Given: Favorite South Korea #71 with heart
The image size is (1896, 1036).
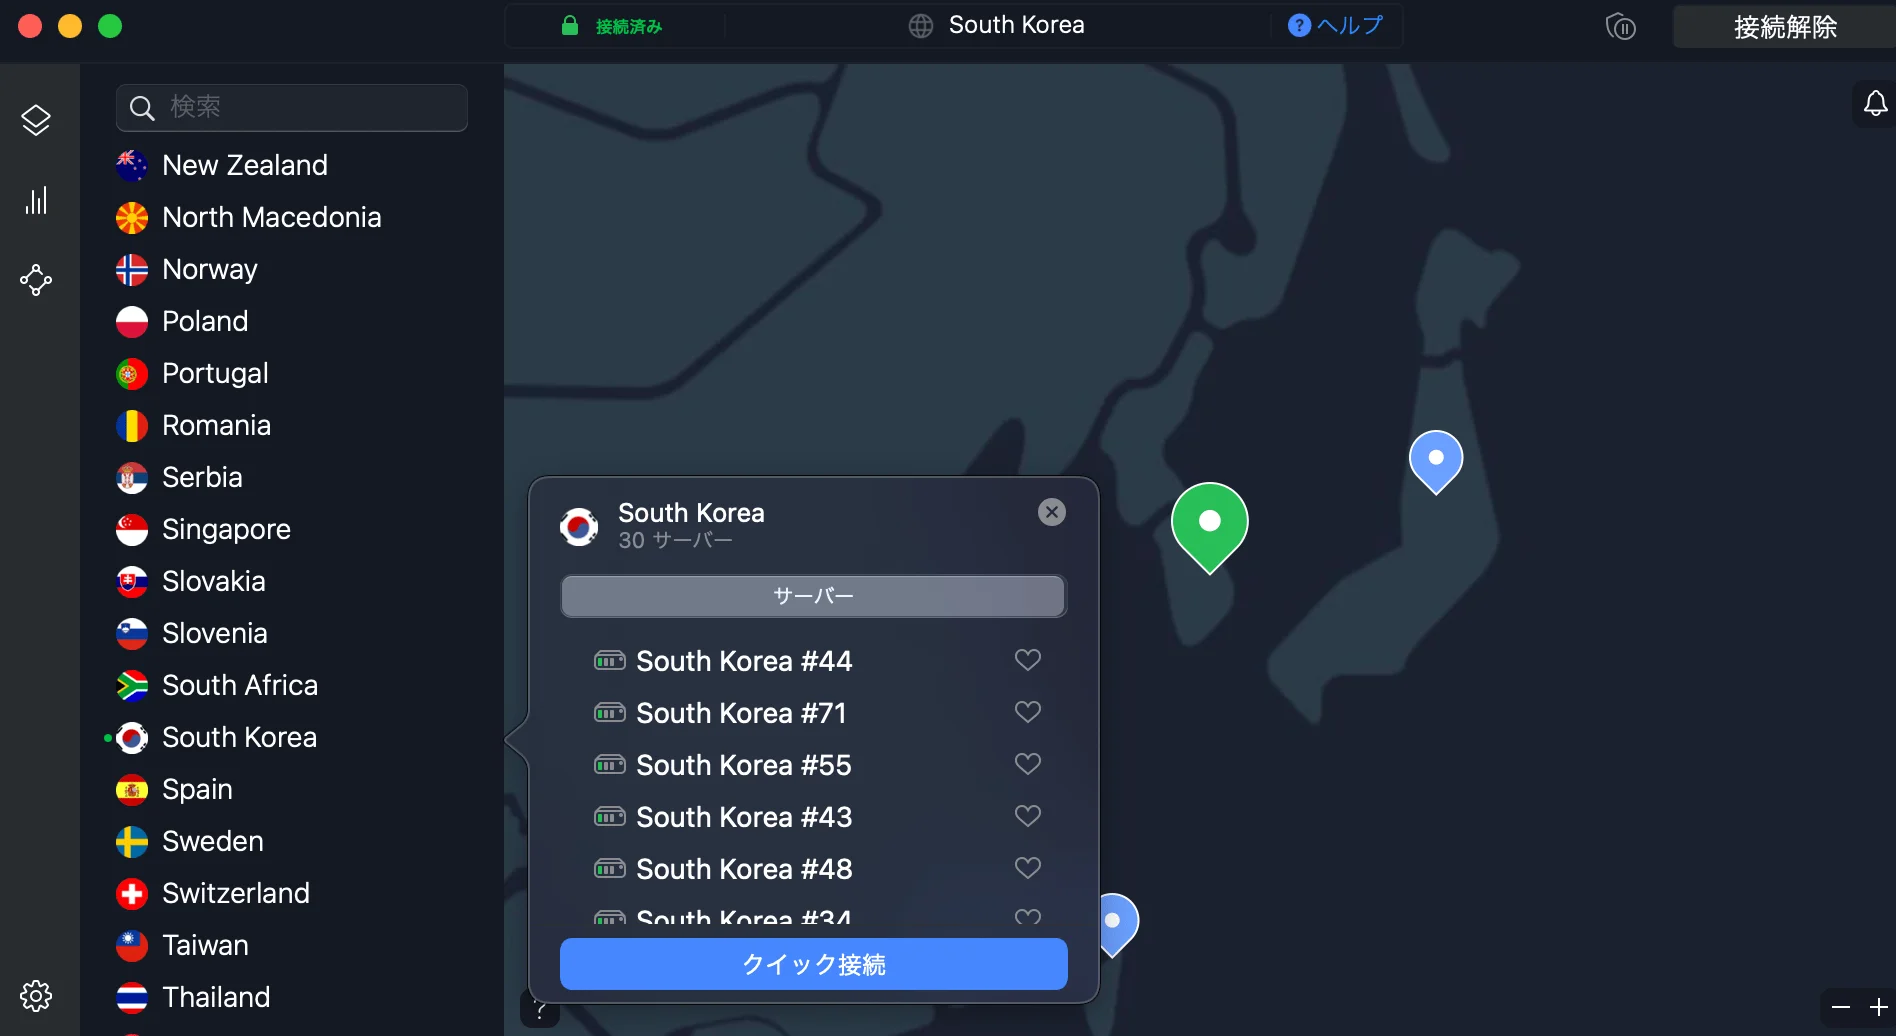Looking at the screenshot, I should point(1028,712).
